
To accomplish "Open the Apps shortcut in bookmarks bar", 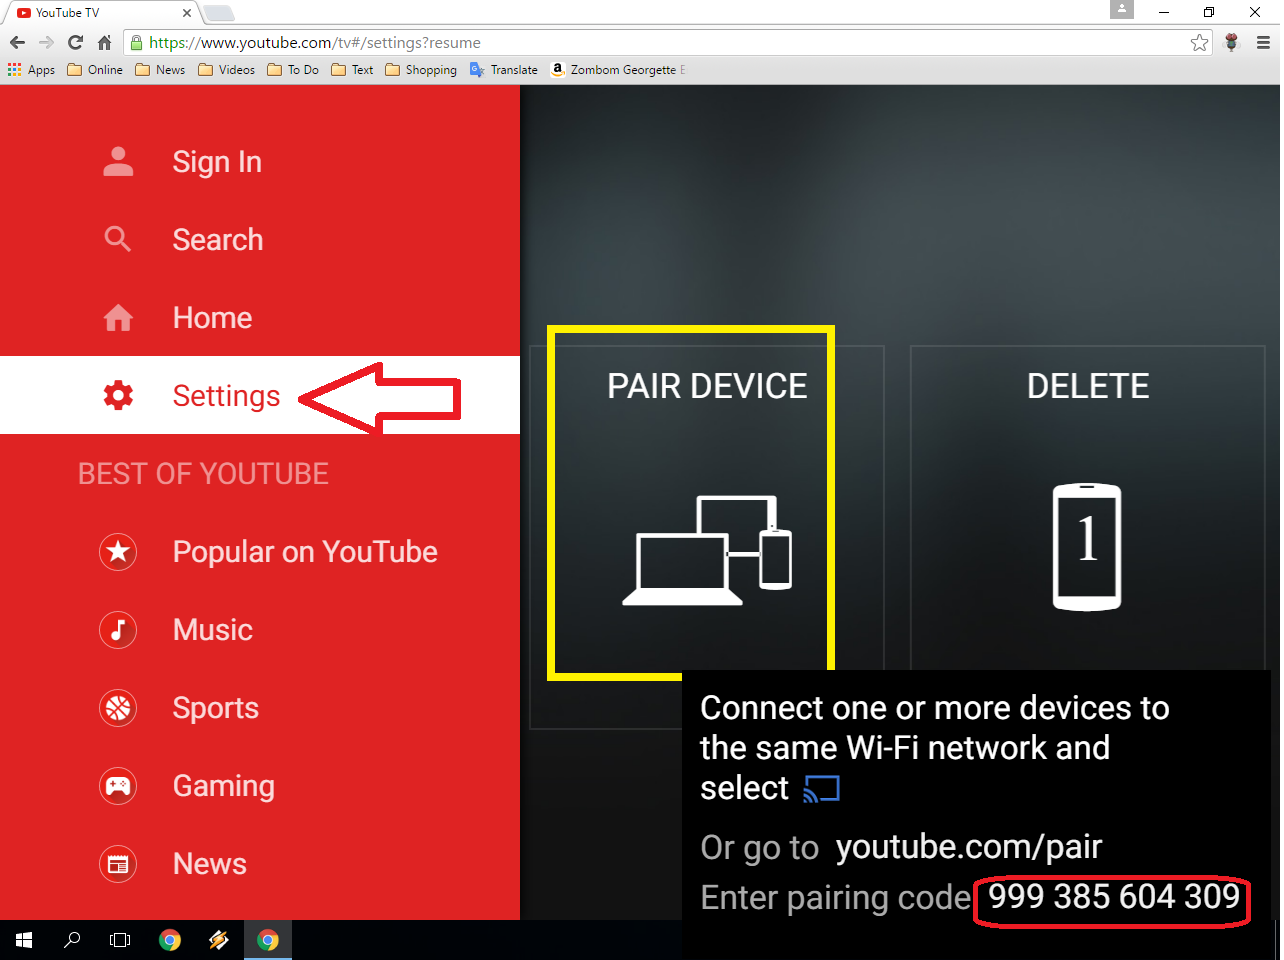I will [x=31, y=70].
